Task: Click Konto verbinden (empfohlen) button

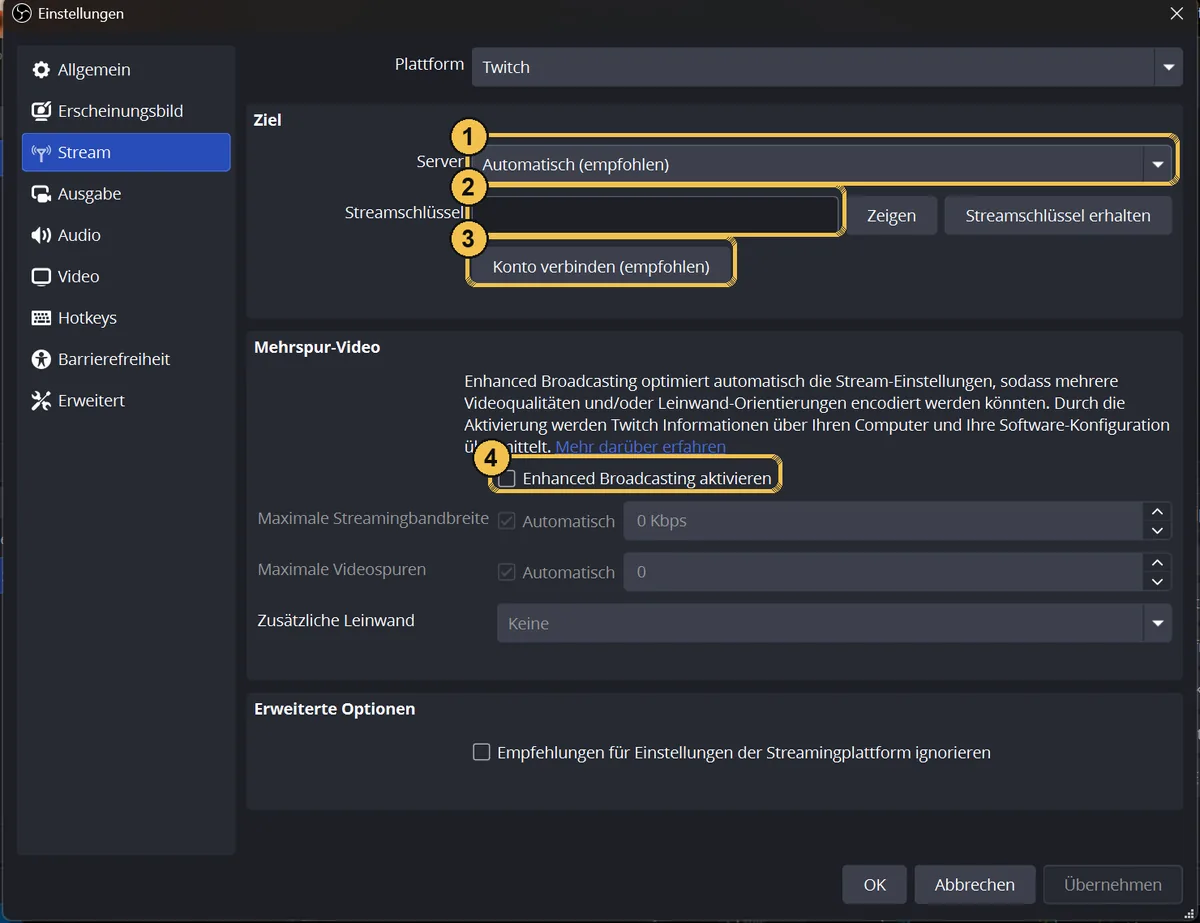Action: [601, 267]
